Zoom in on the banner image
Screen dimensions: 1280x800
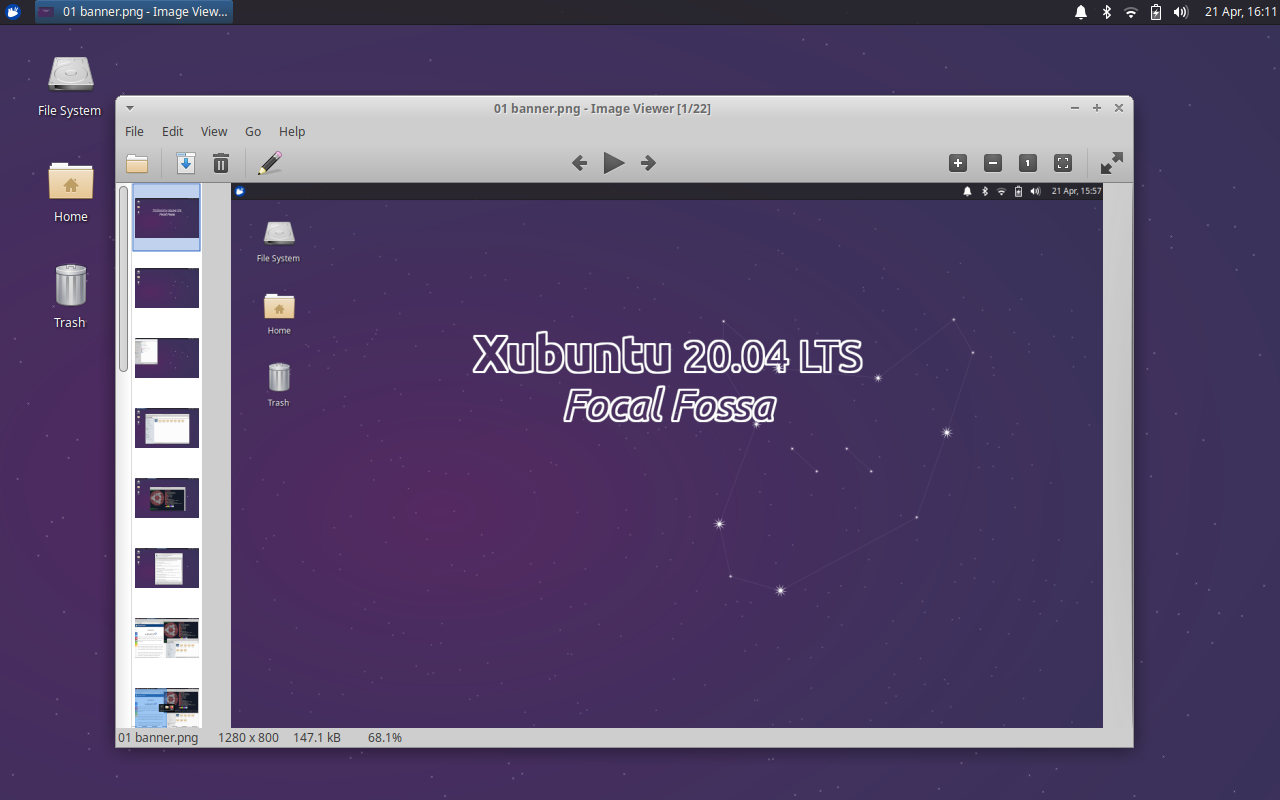point(957,162)
